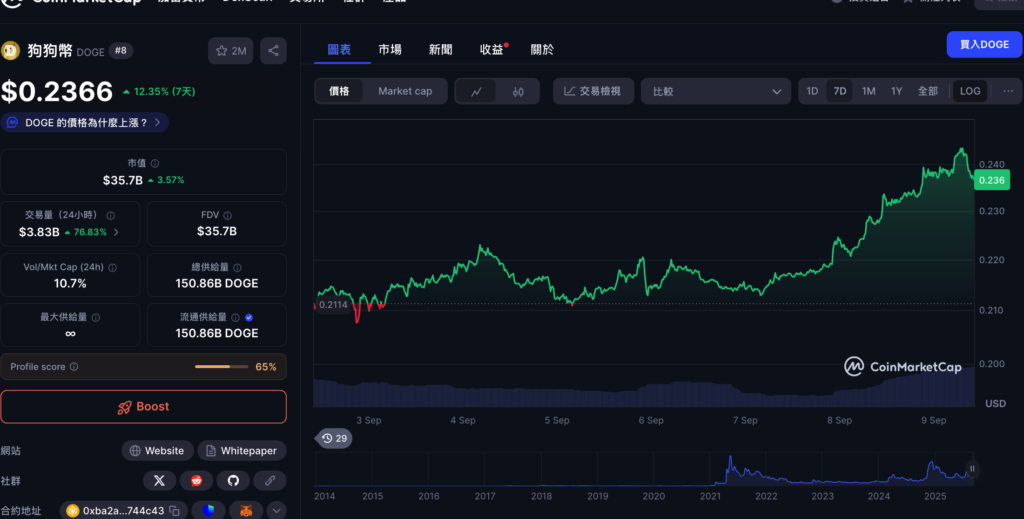Image resolution: width=1024 pixels, height=519 pixels.
Task: Select 價格 price chart mode
Action: 339,91
